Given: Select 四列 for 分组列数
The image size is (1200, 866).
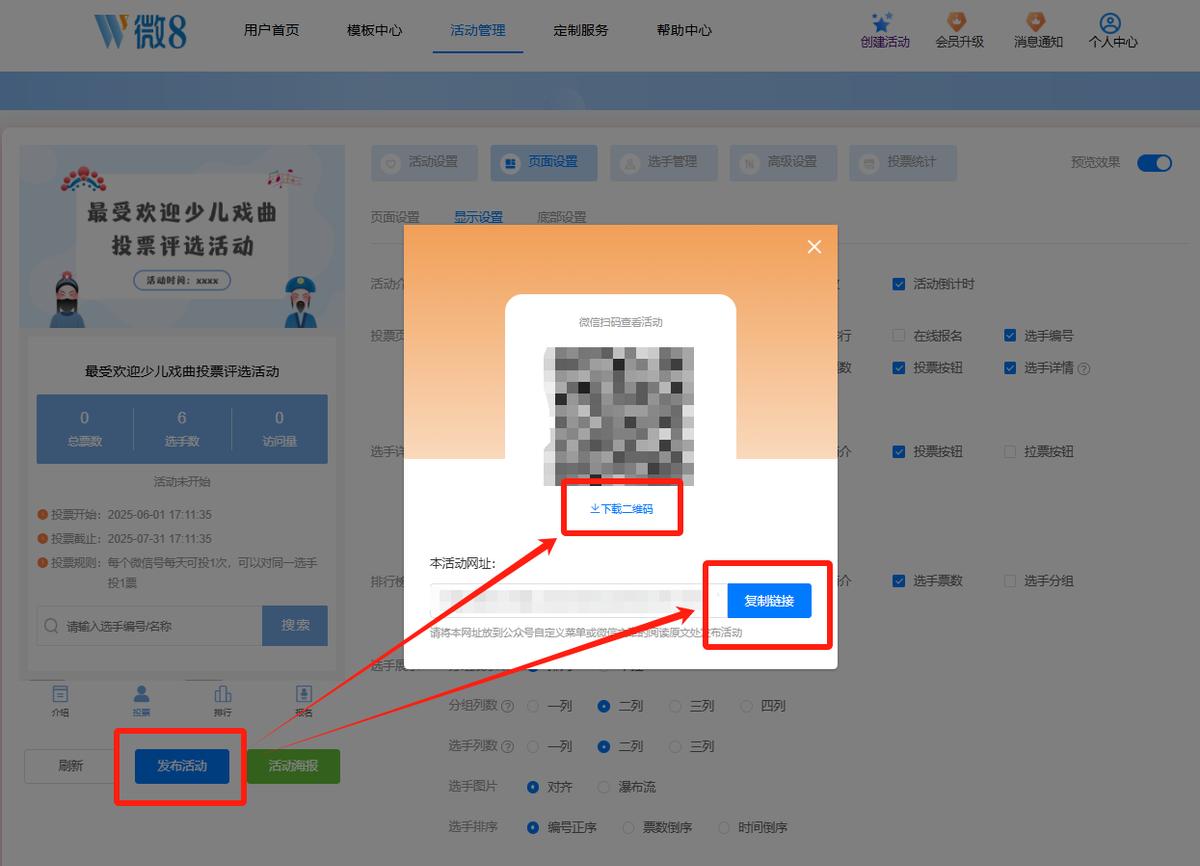Looking at the screenshot, I should tap(746, 706).
